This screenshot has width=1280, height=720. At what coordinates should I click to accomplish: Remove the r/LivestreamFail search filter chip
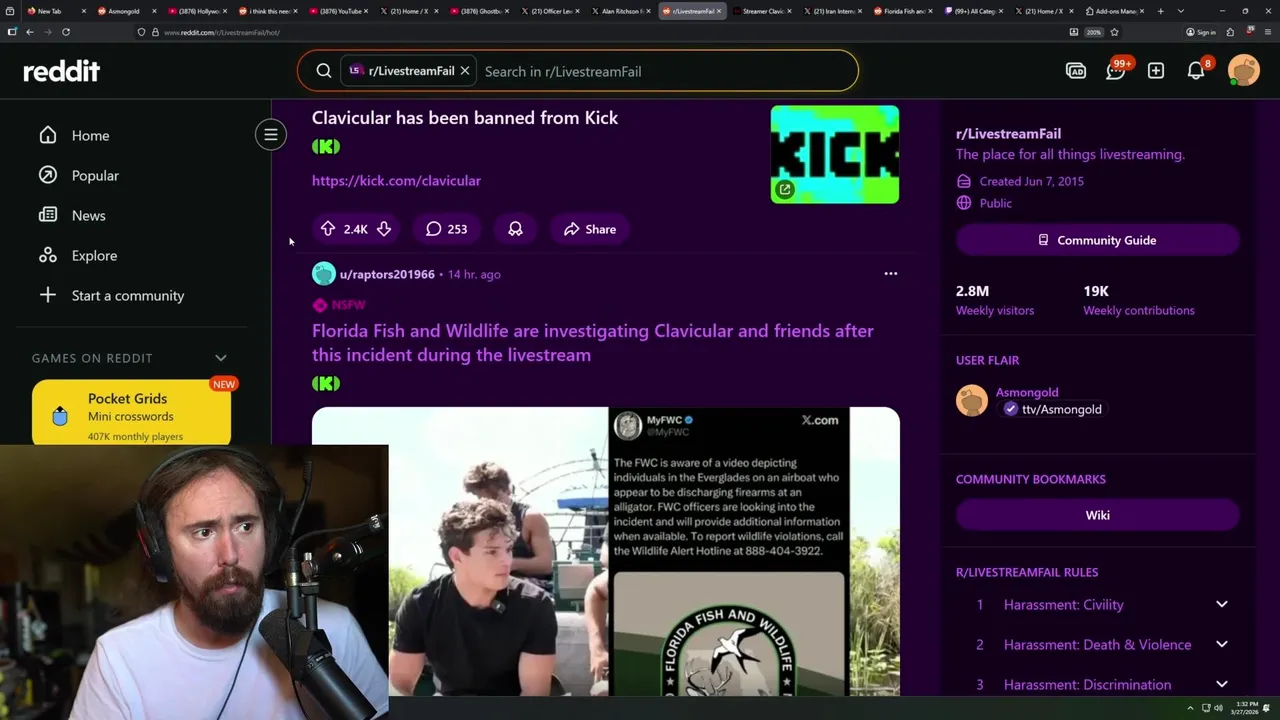point(465,71)
